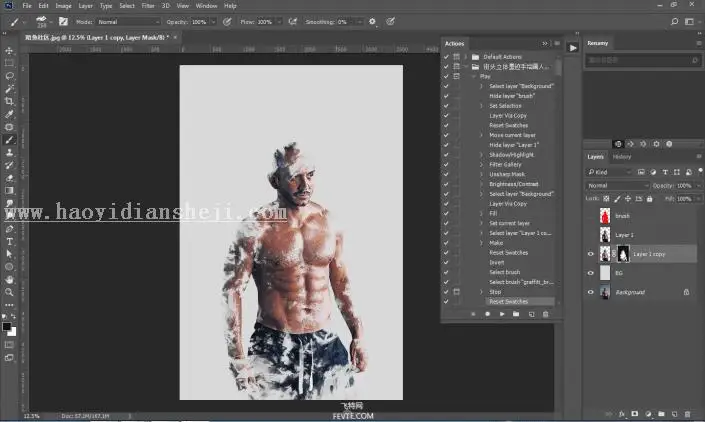This screenshot has height=422, width=705.
Task: Select the Gradient tool
Action: tap(9, 191)
